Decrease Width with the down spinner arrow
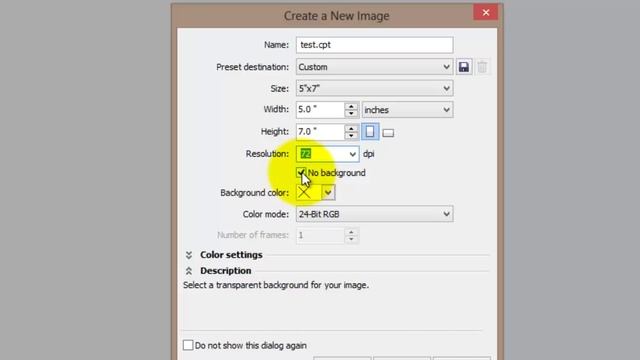640x360 pixels. pyautogui.click(x=351, y=114)
